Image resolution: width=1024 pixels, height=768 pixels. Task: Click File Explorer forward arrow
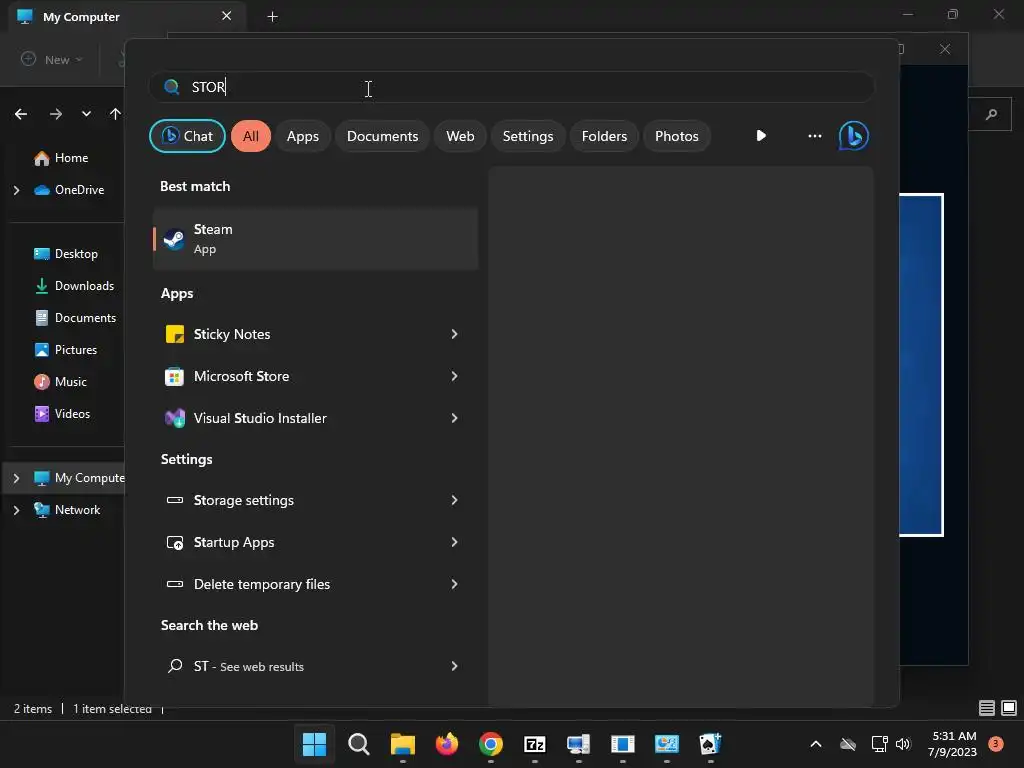[56, 114]
